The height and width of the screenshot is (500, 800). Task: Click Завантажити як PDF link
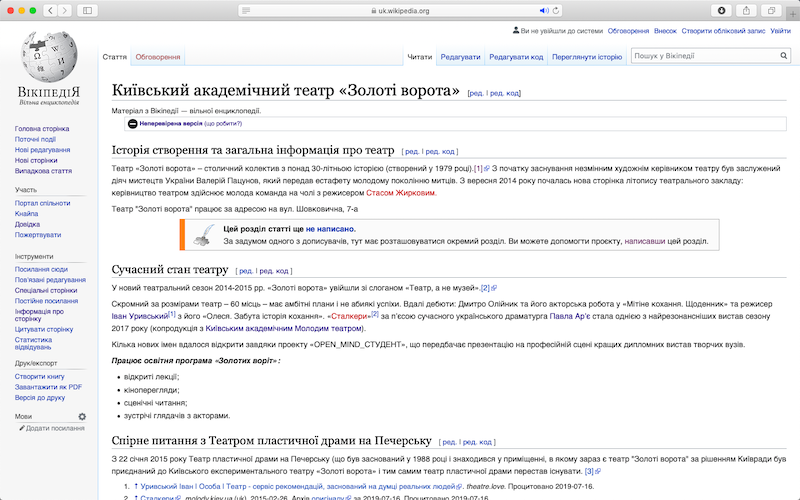click(48, 387)
